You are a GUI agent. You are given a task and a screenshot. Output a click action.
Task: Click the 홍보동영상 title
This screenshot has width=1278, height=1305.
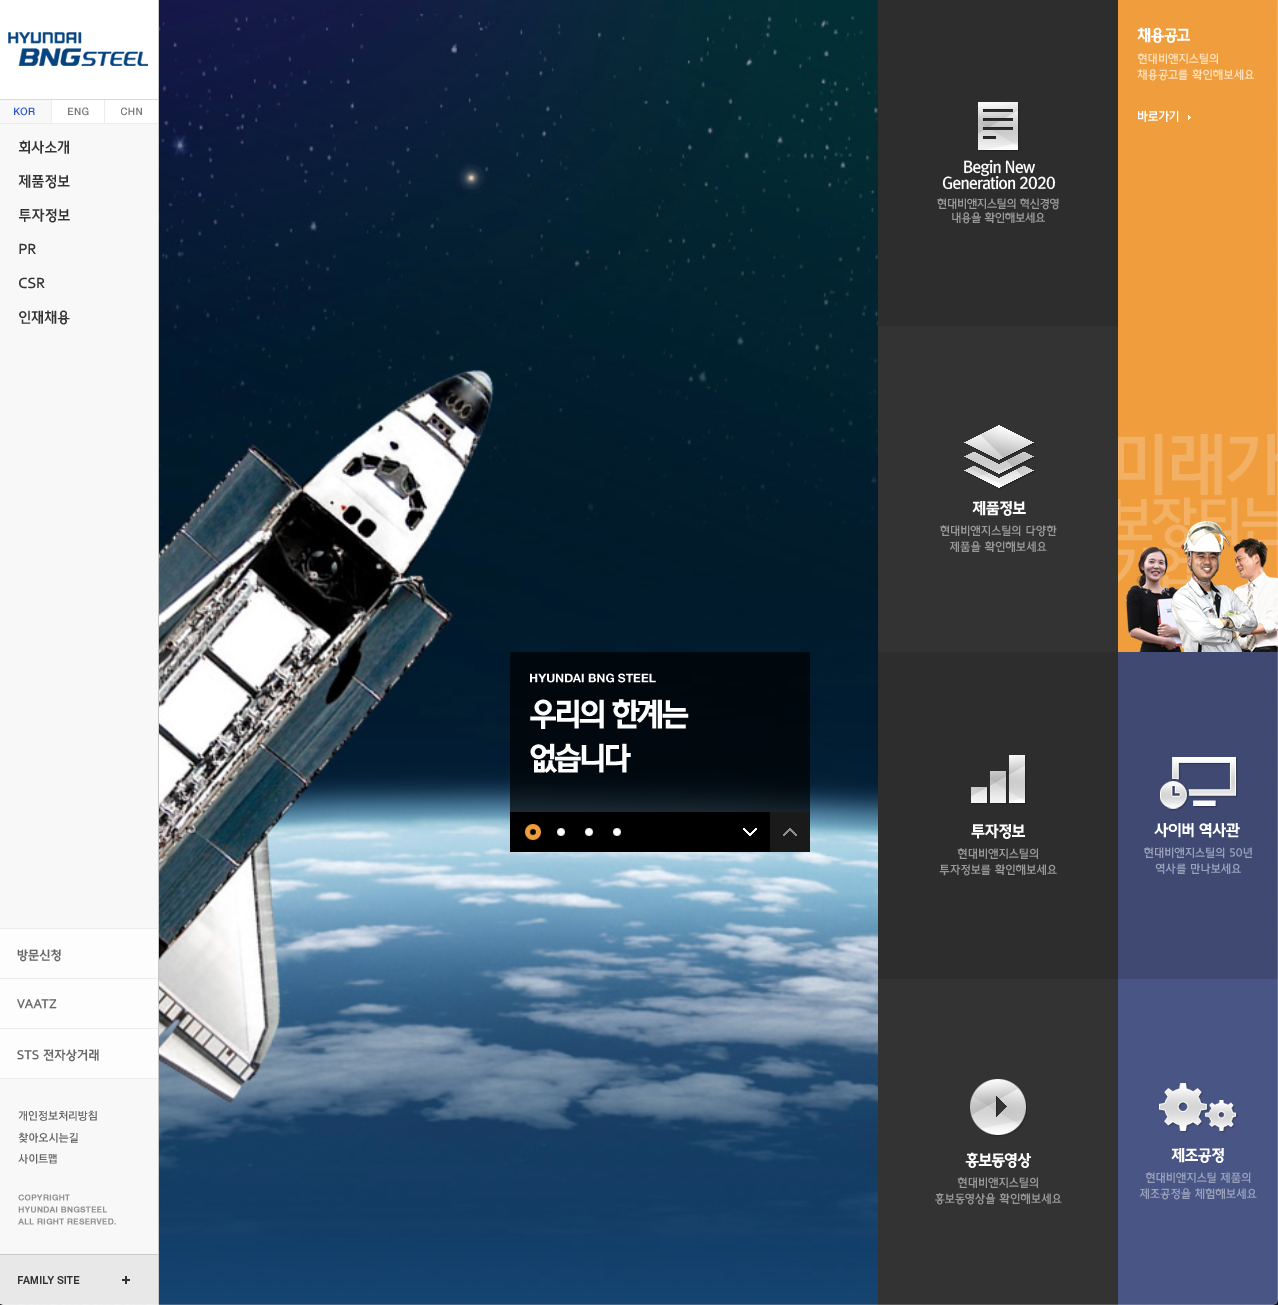[998, 1160]
